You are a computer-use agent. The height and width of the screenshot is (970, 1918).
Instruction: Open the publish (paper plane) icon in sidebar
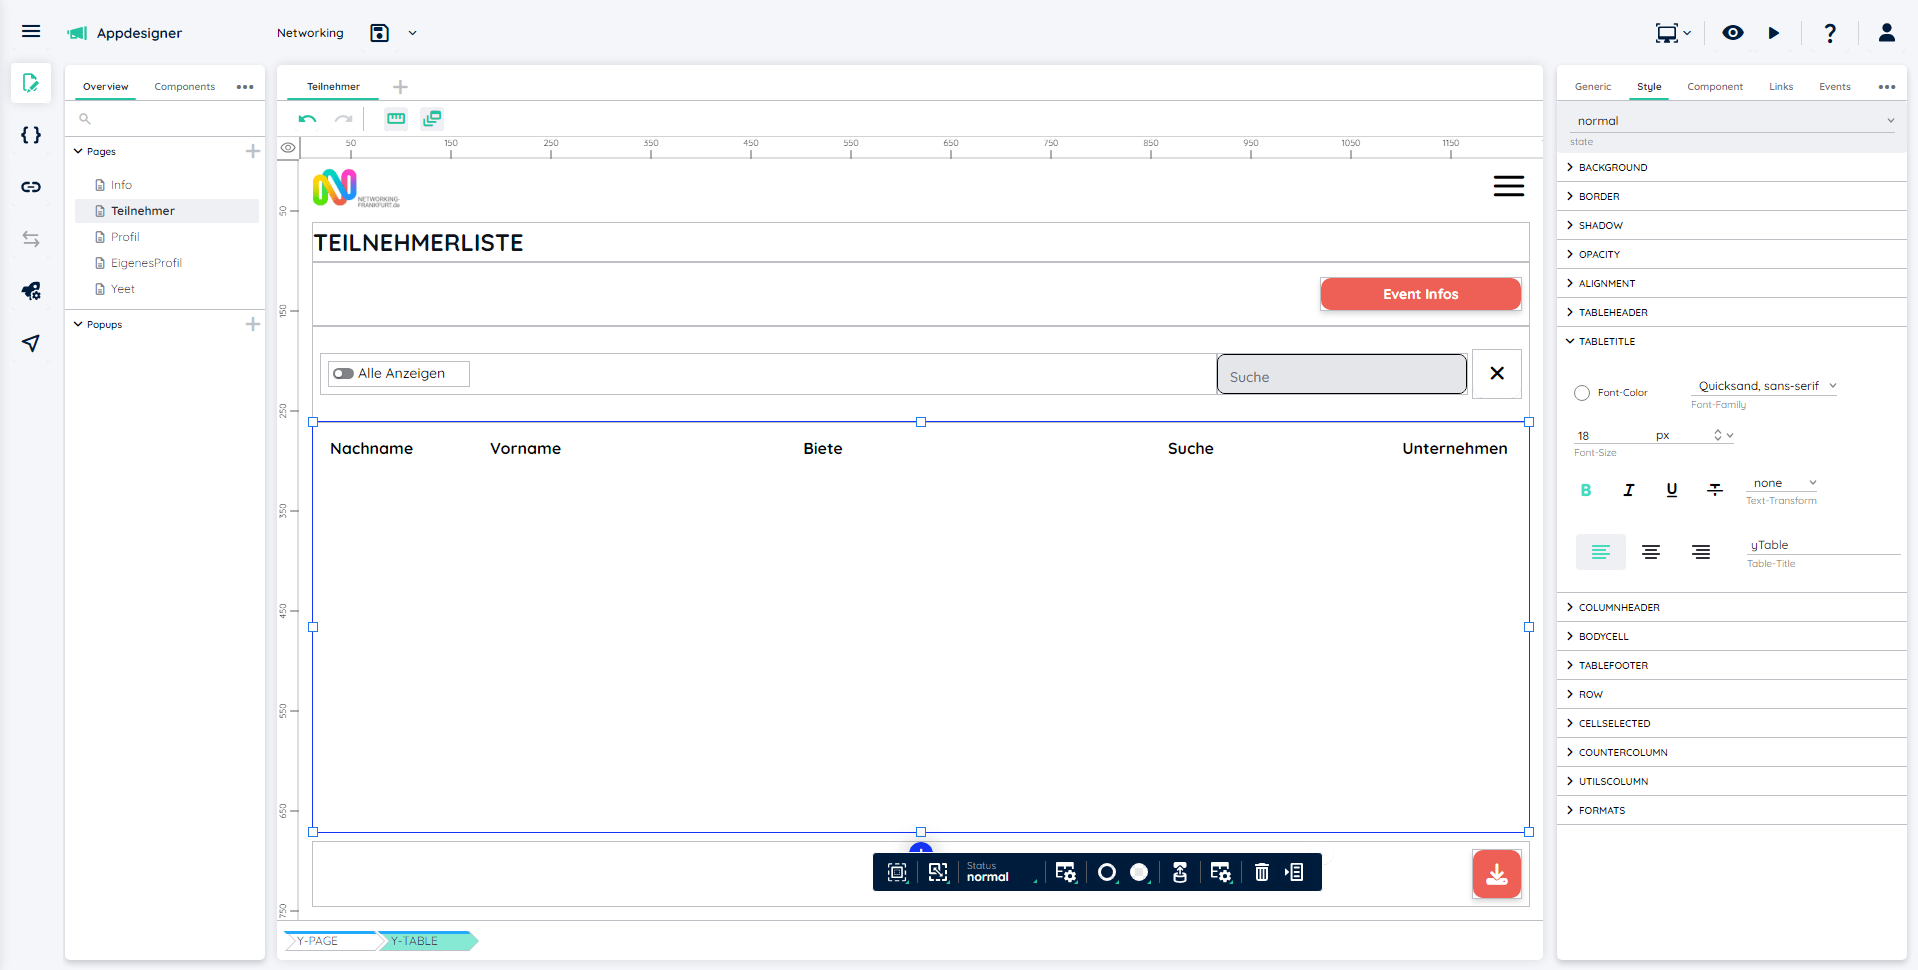point(31,343)
